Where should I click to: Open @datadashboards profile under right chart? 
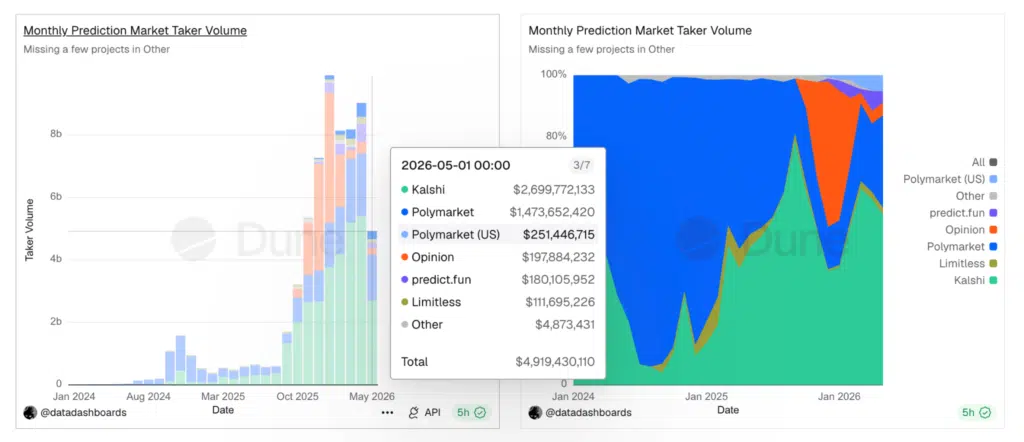588,413
